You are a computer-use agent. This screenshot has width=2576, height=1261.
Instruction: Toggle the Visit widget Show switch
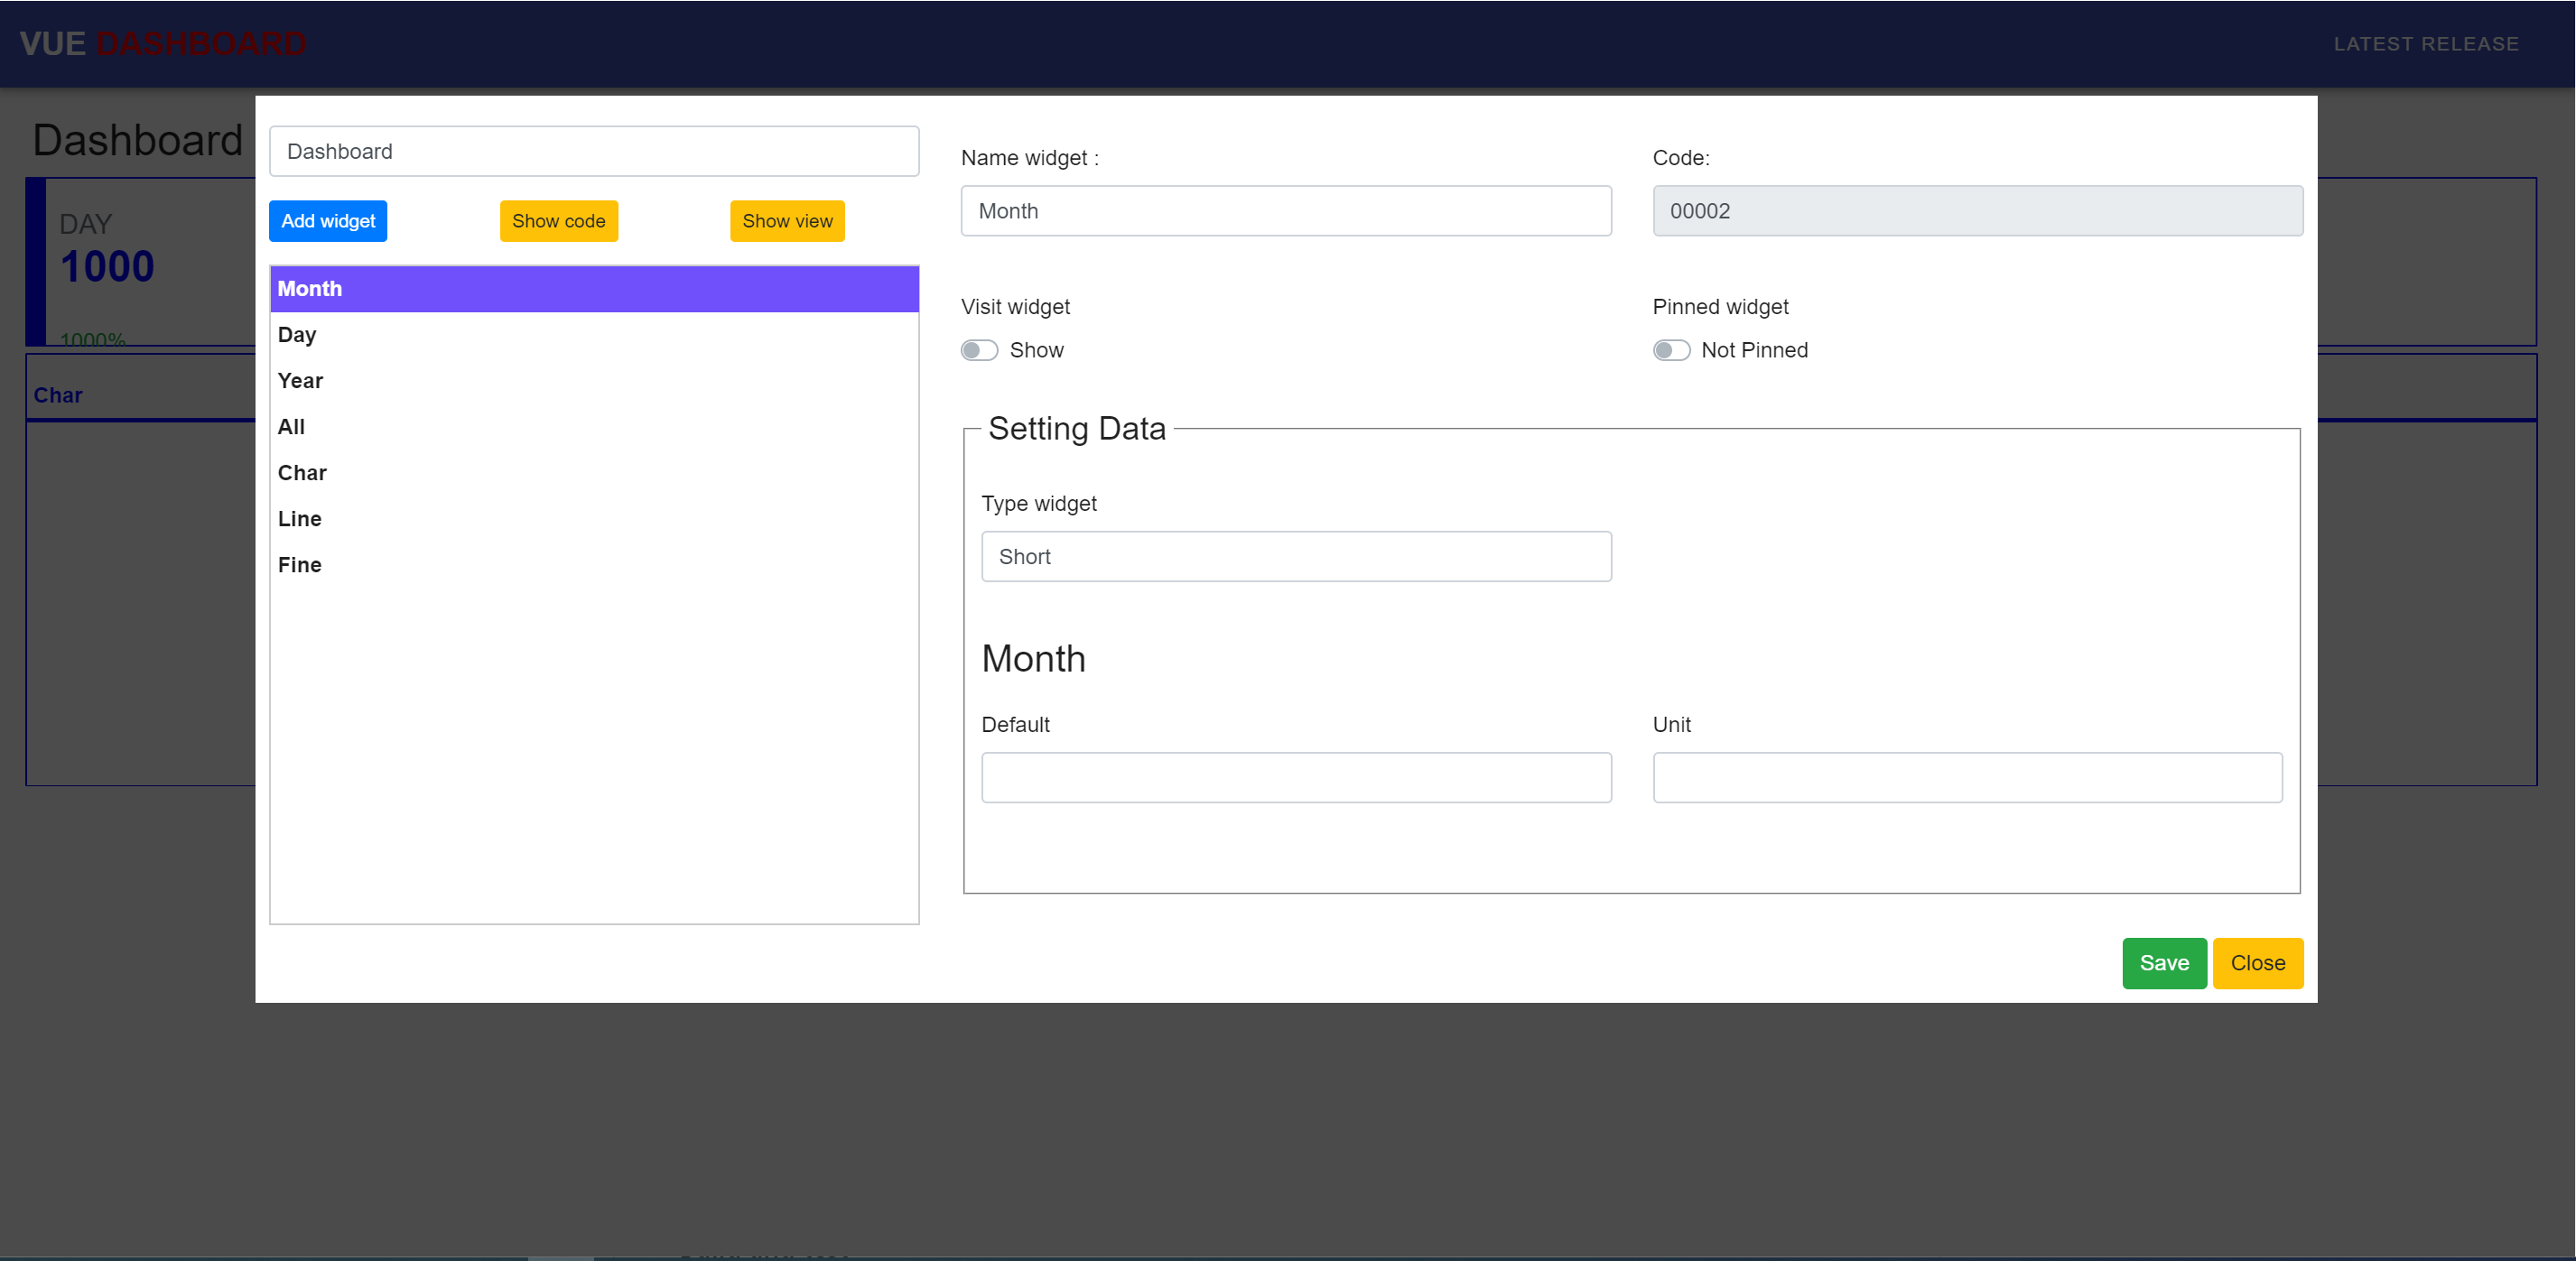point(979,350)
